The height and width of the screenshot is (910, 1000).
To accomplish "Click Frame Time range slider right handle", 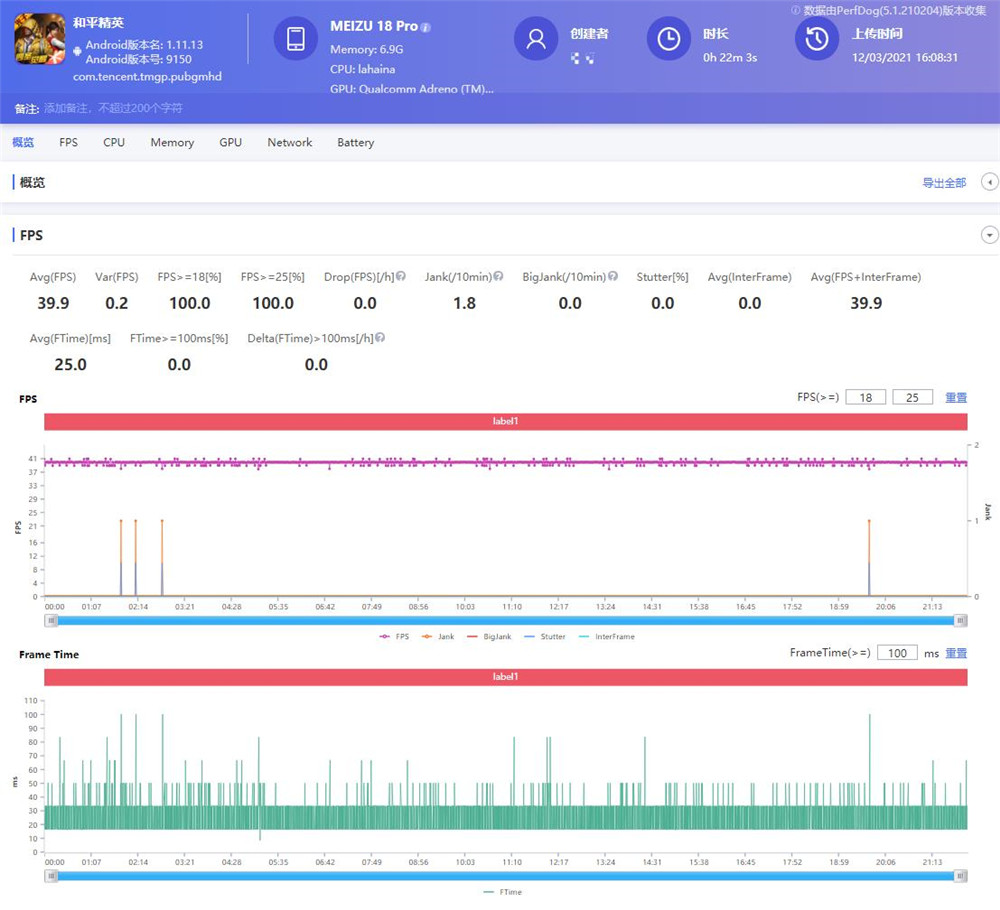I will click(960, 876).
